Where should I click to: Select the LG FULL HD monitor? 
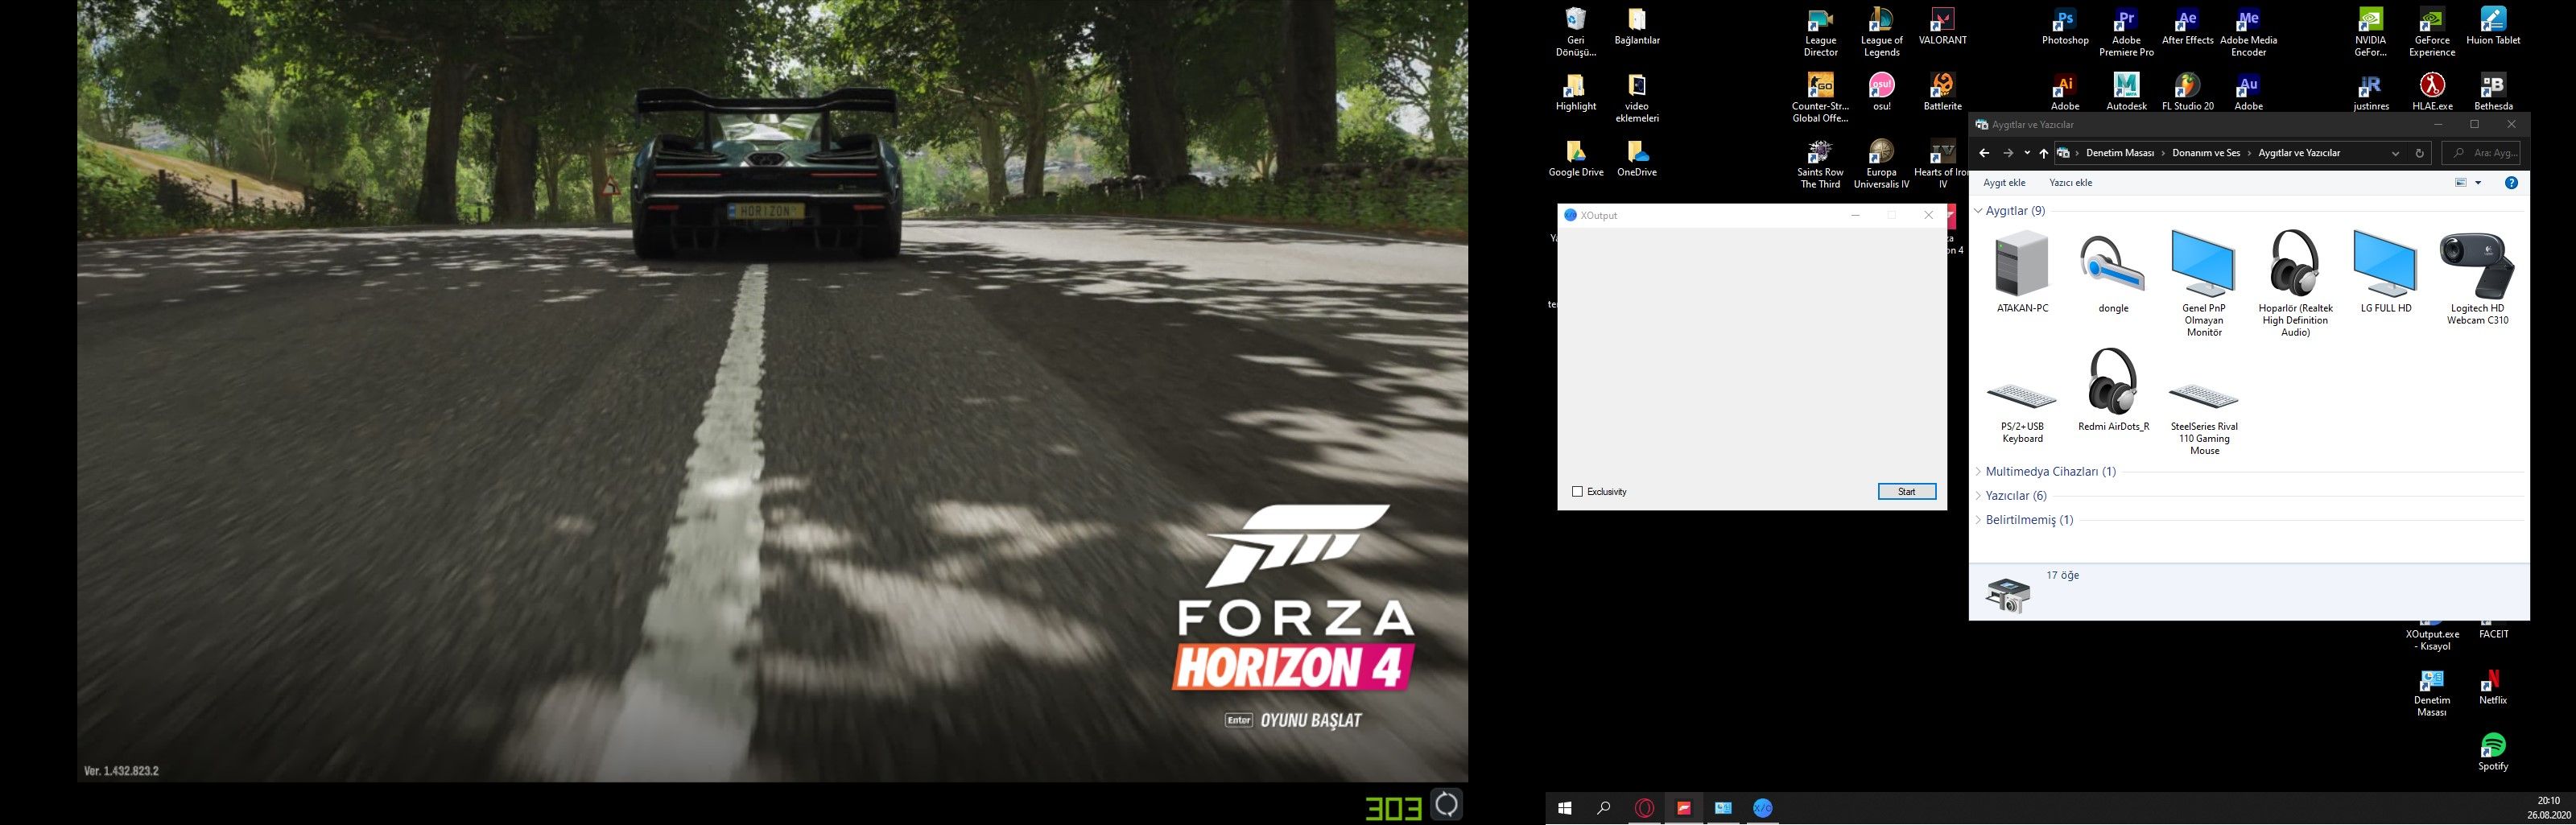pyautogui.click(x=2386, y=272)
